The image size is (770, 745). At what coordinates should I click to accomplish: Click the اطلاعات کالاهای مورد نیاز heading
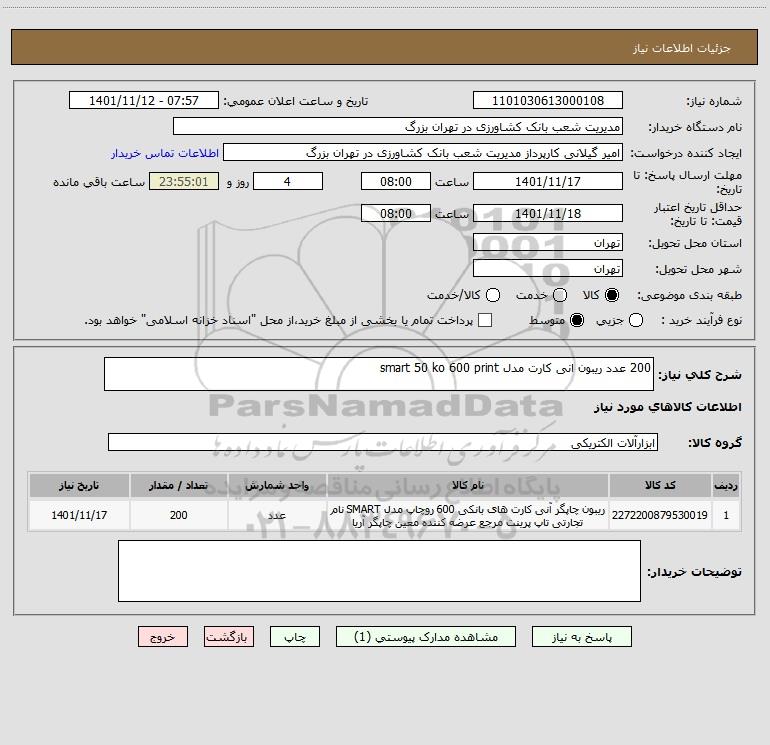tap(667, 407)
